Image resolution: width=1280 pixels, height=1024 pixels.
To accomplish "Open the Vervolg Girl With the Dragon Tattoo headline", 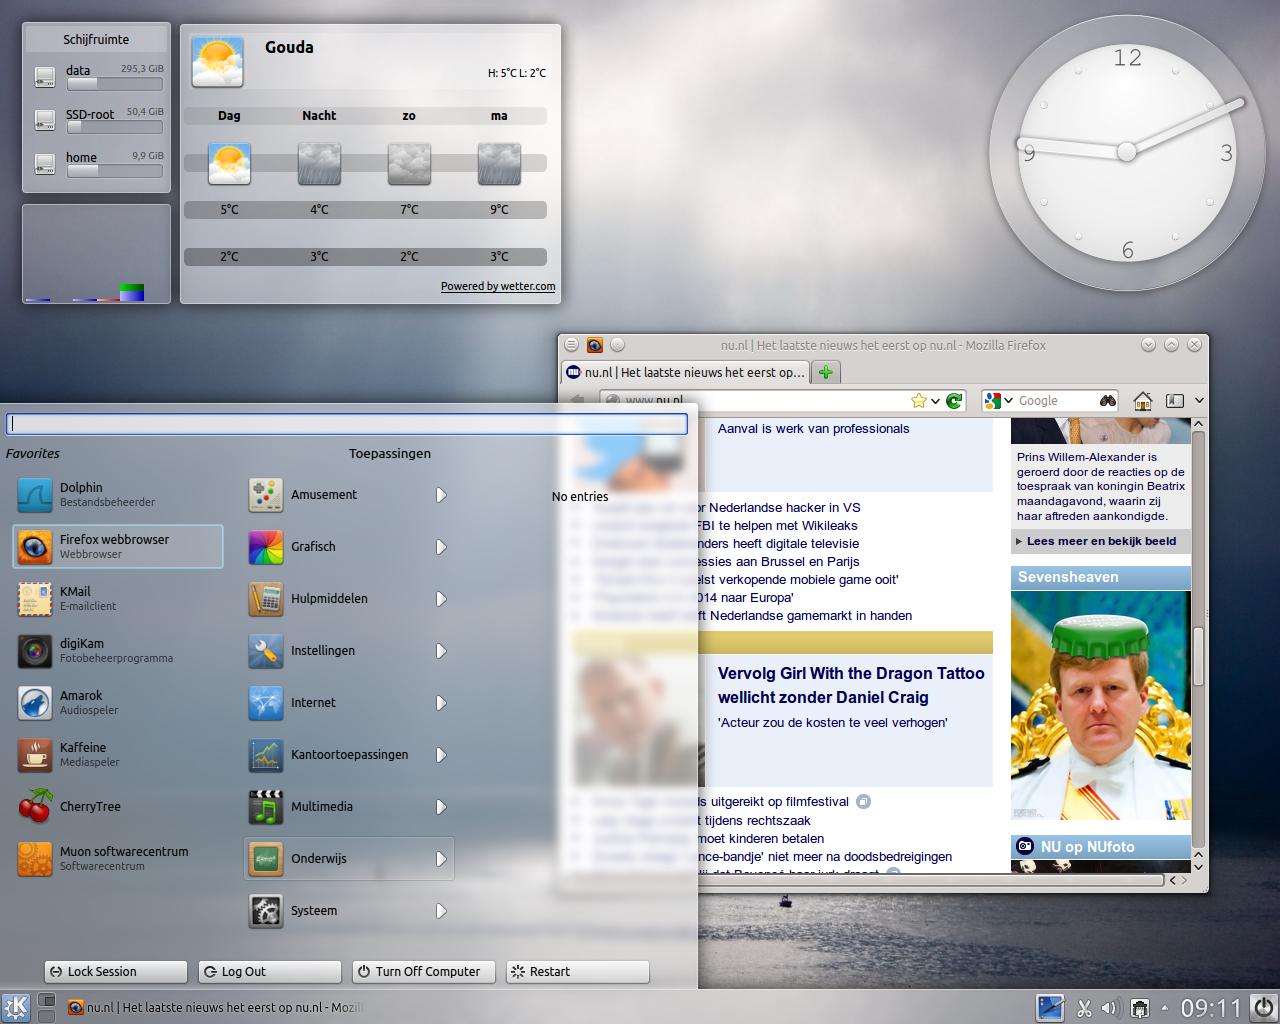I will (851, 685).
